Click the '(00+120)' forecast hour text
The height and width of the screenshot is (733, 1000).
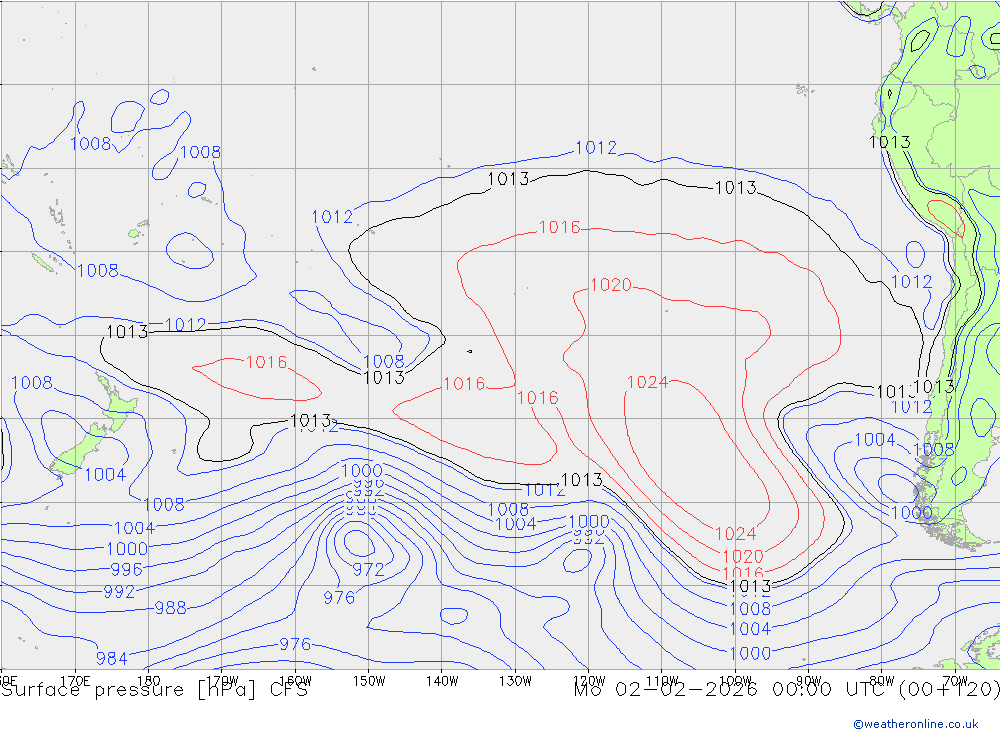(950, 690)
